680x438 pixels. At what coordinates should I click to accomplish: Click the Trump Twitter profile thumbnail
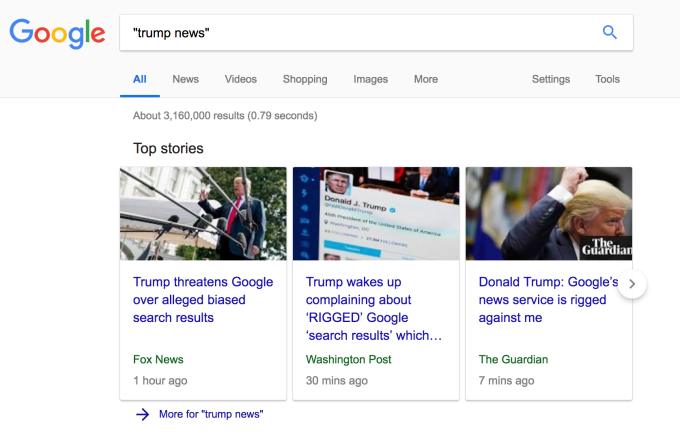click(375, 213)
